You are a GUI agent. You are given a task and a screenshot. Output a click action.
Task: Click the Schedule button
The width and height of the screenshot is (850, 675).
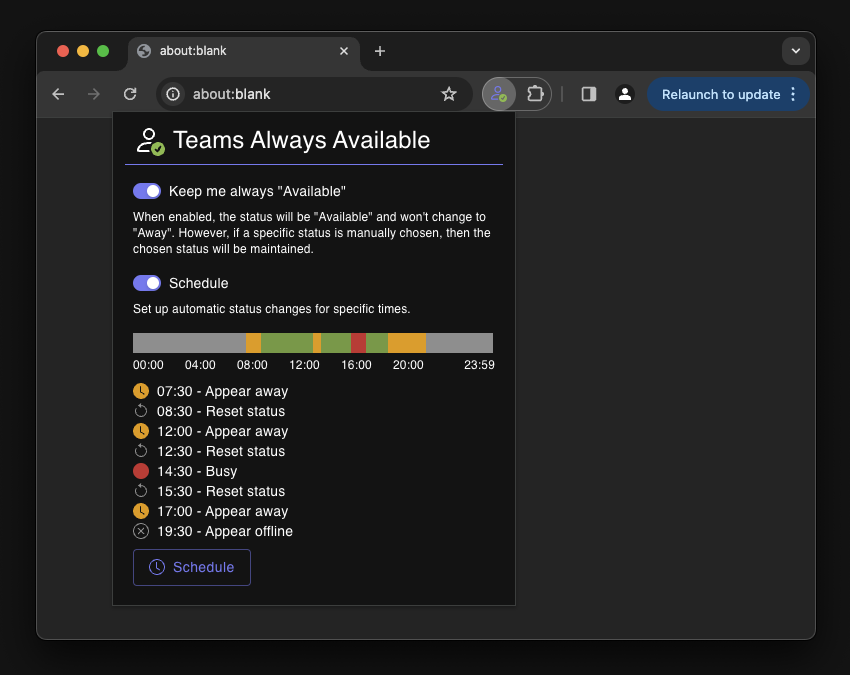(x=192, y=567)
